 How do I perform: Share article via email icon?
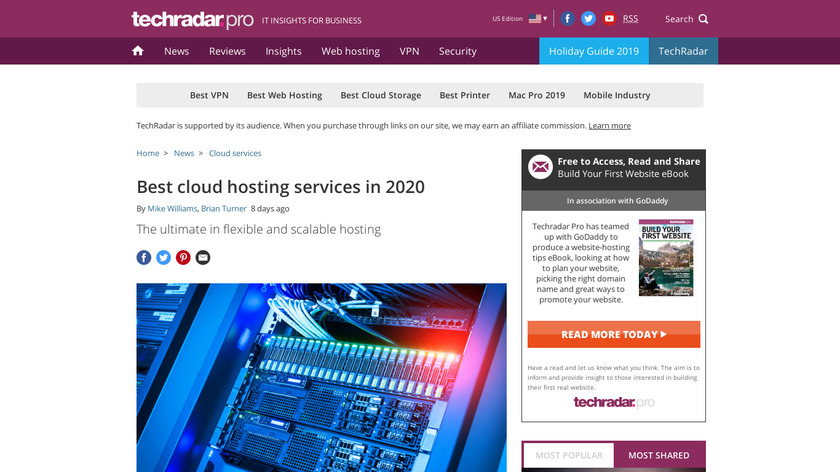(x=203, y=258)
